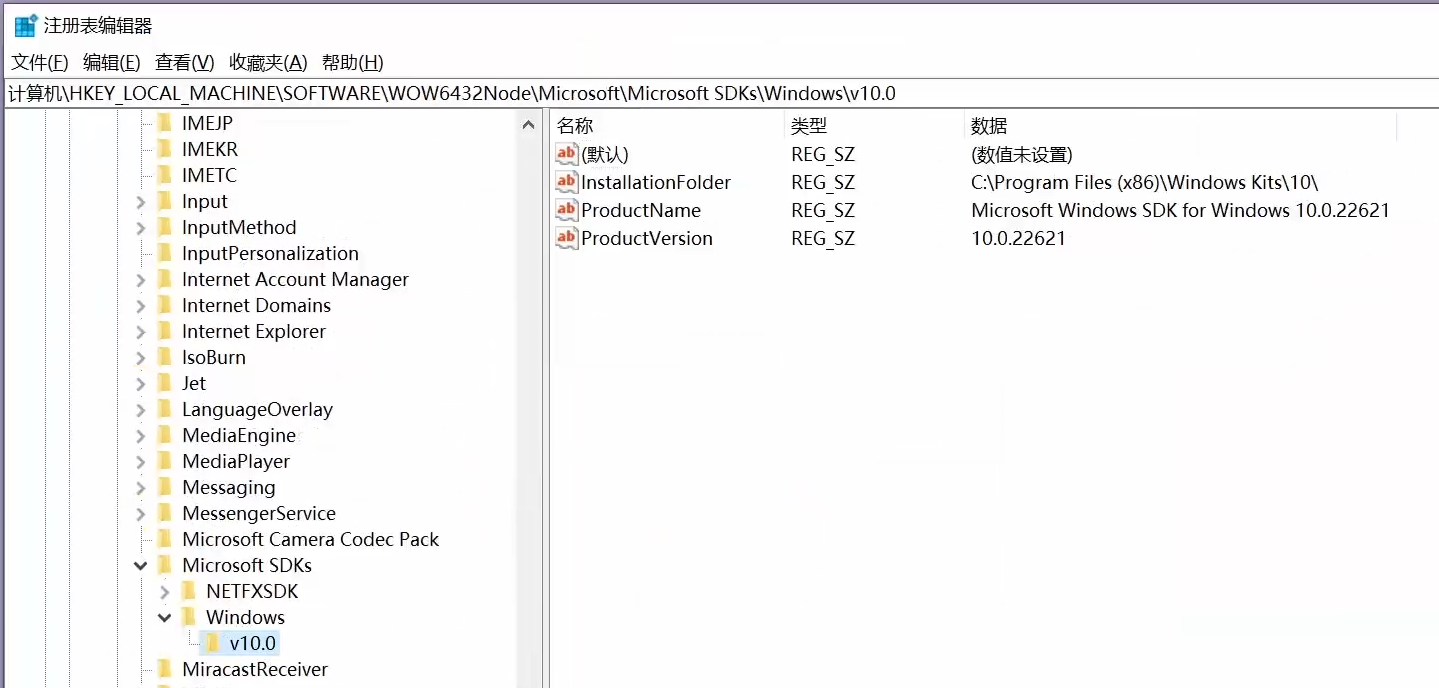Click the string icon beside (默认)
The image size is (1439, 688).
(x=566, y=154)
